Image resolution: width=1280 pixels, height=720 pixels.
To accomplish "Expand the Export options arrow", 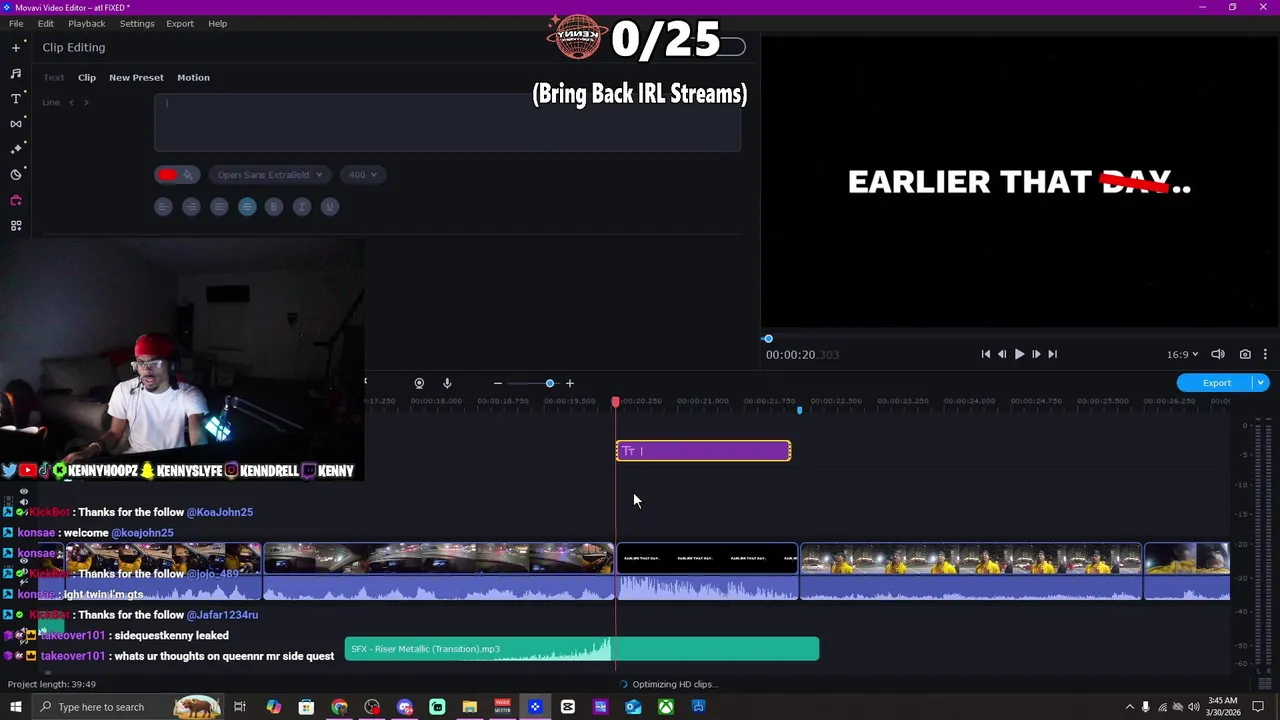I will click(1261, 383).
